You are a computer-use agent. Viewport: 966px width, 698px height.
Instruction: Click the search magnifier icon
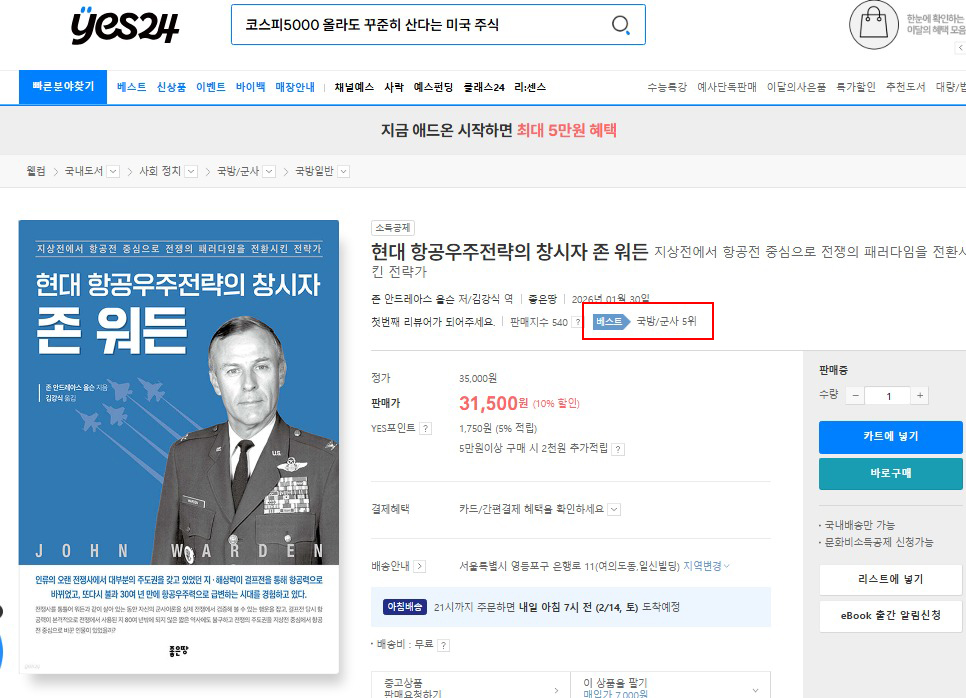click(621, 25)
